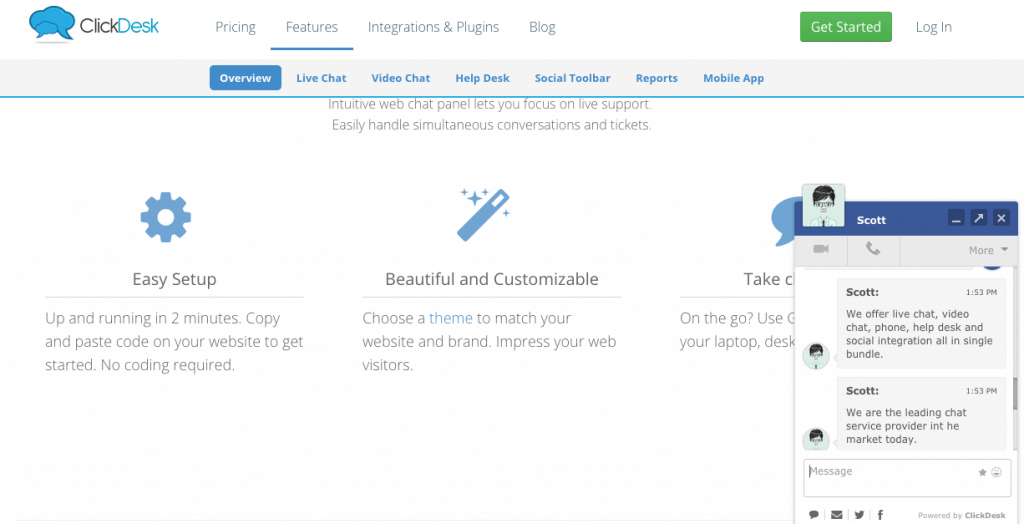
Task: Switch to the Live Chat tab
Action: point(321,78)
